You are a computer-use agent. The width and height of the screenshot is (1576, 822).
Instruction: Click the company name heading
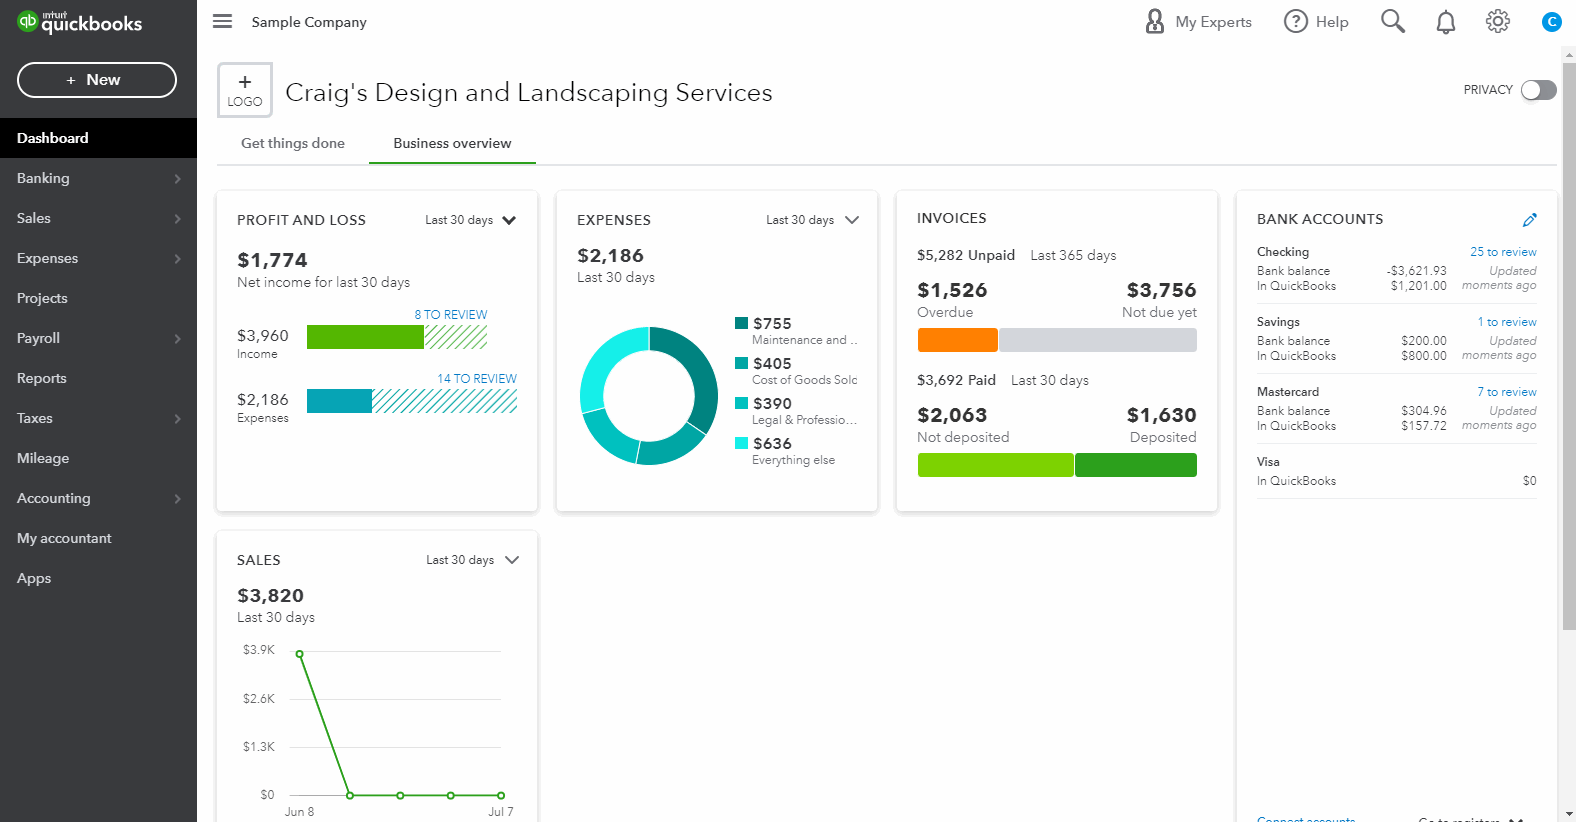coord(529,92)
